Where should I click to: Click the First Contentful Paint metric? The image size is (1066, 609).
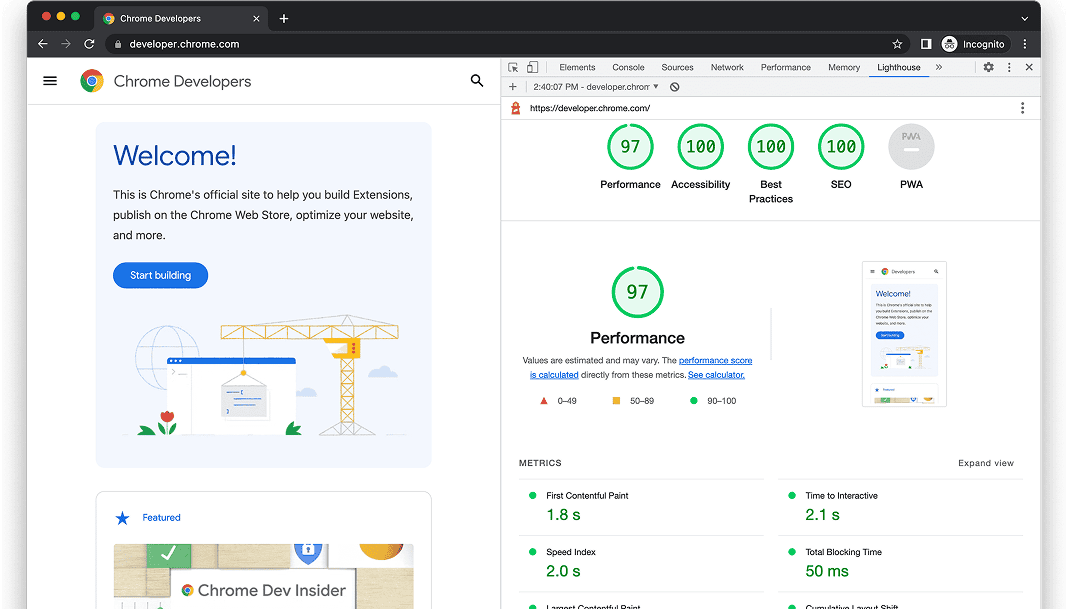coord(641,506)
